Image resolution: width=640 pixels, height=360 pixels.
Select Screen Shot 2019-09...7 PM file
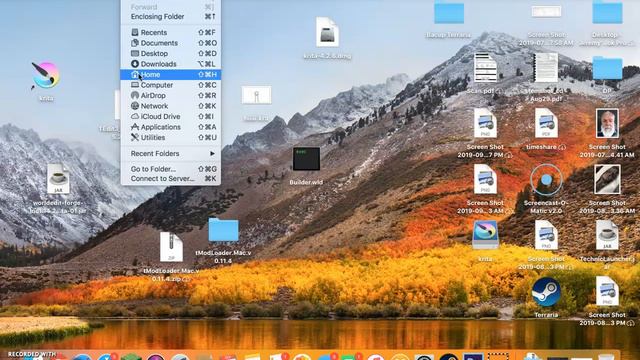click(x=485, y=123)
